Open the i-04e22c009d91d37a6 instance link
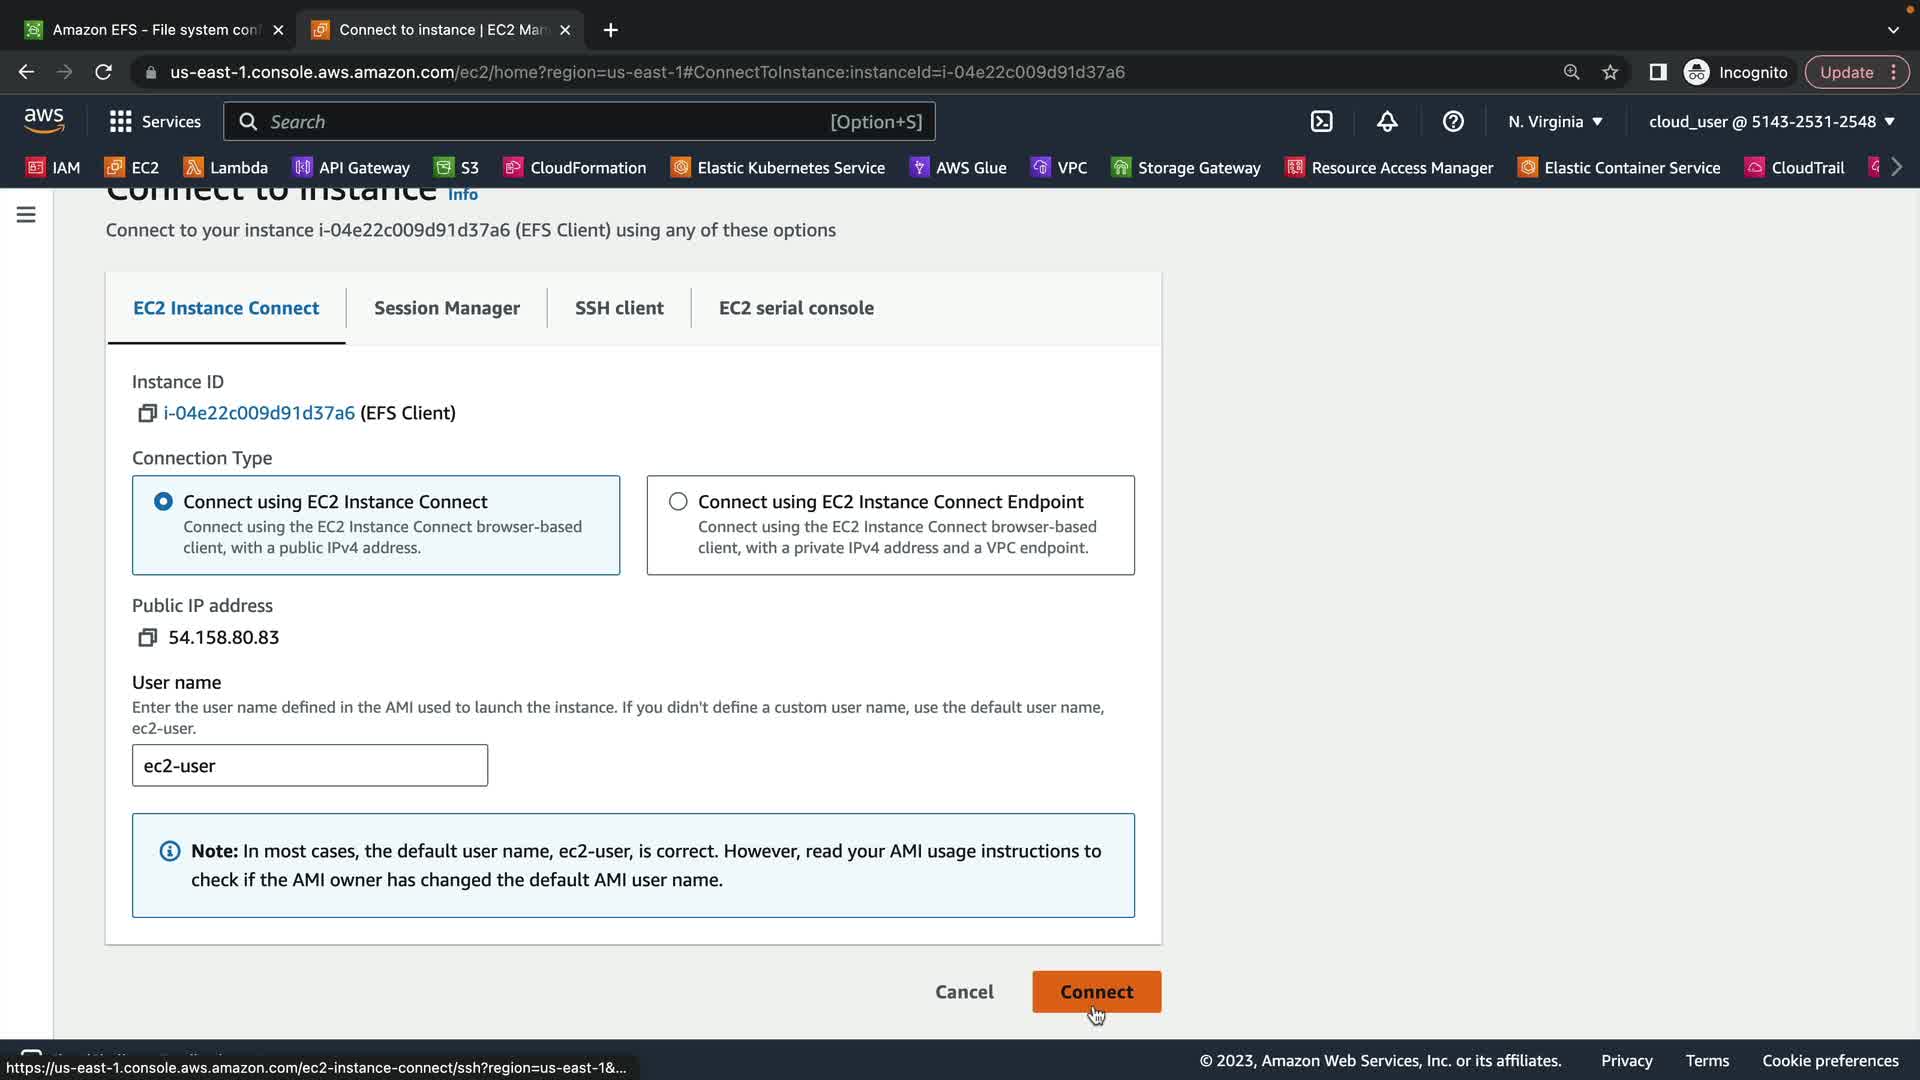The width and height of the screenshot is (1920, 1080). [x=259, y=413]
